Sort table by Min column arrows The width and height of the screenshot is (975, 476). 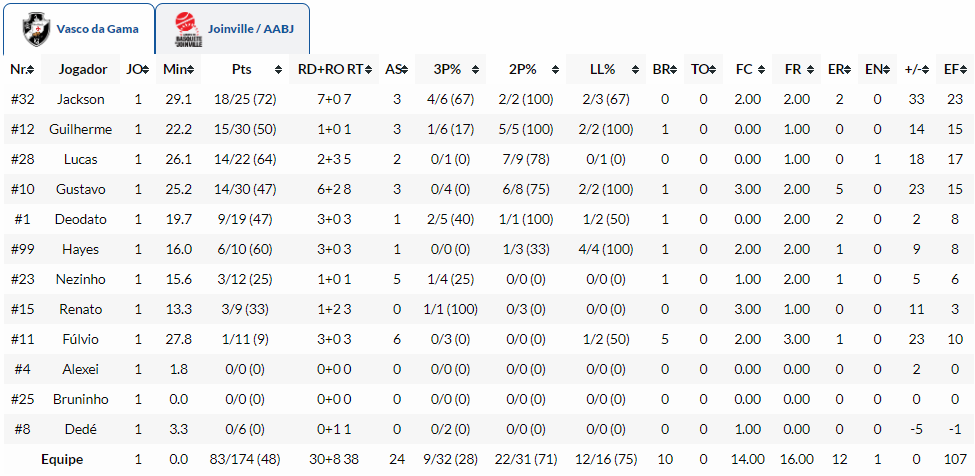[x=190, y=69]
